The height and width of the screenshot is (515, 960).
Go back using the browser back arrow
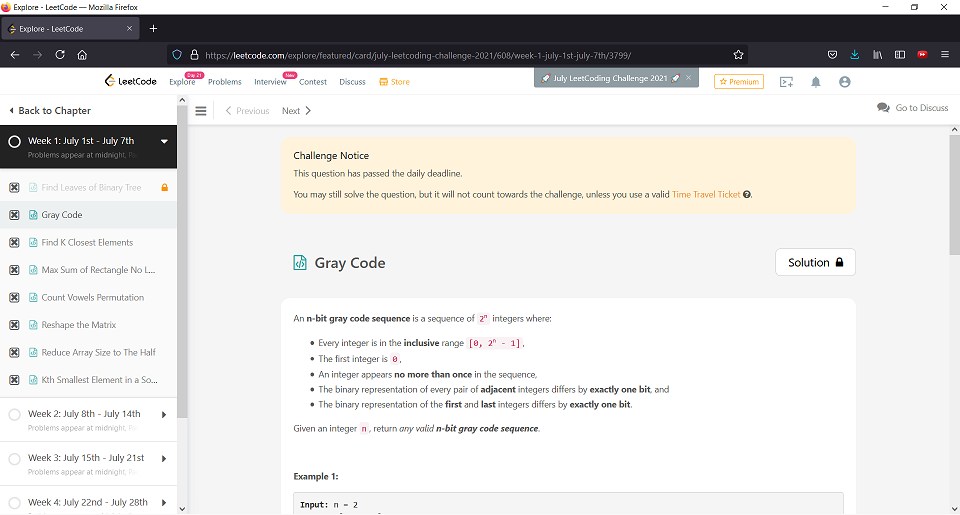[15, 55]
